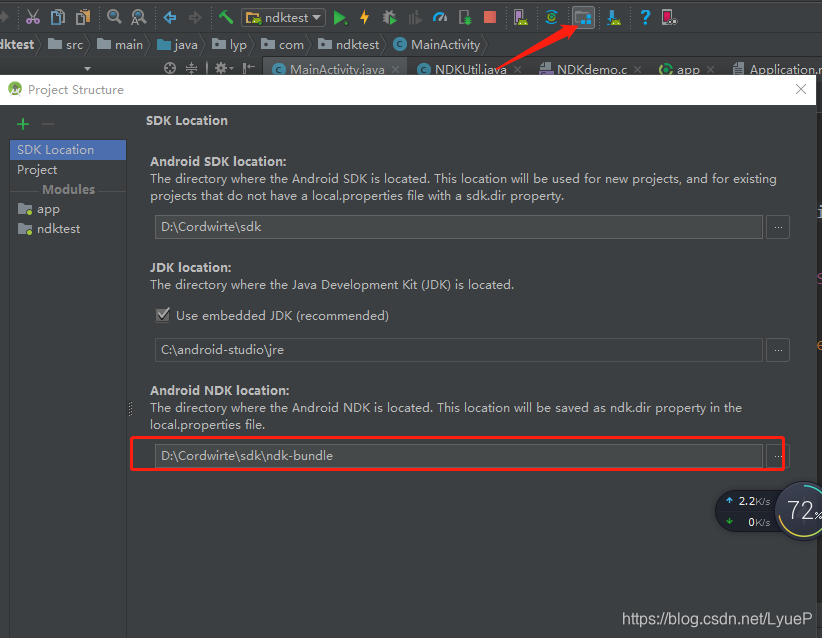Run app with green play button

tap(340, 18)
